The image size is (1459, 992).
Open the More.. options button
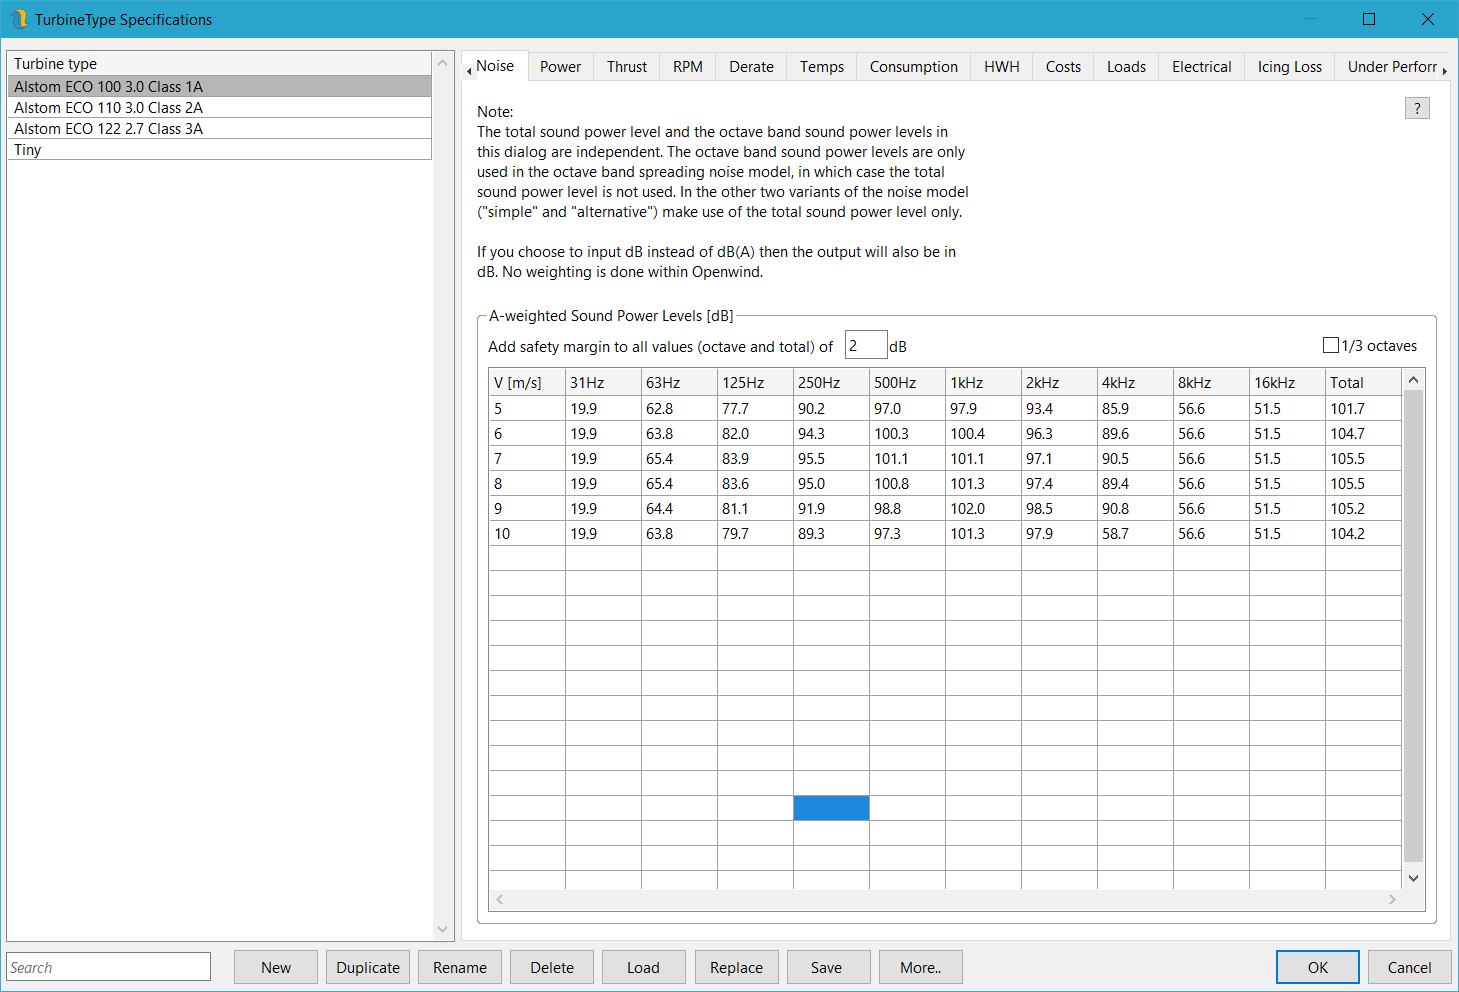pos(920,967)
